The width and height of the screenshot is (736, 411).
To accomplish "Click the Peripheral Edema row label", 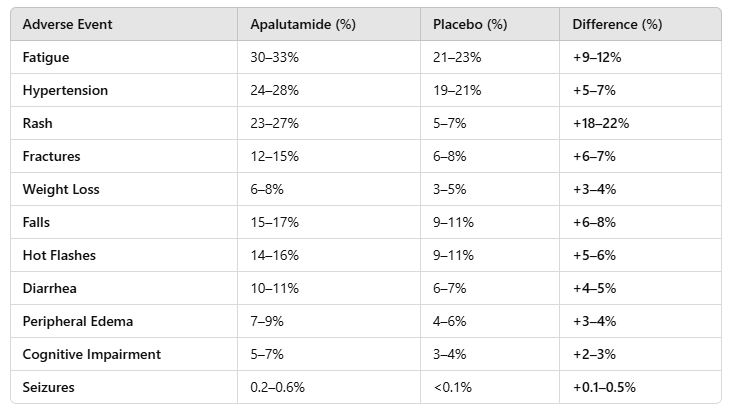I will coord(78,321).
